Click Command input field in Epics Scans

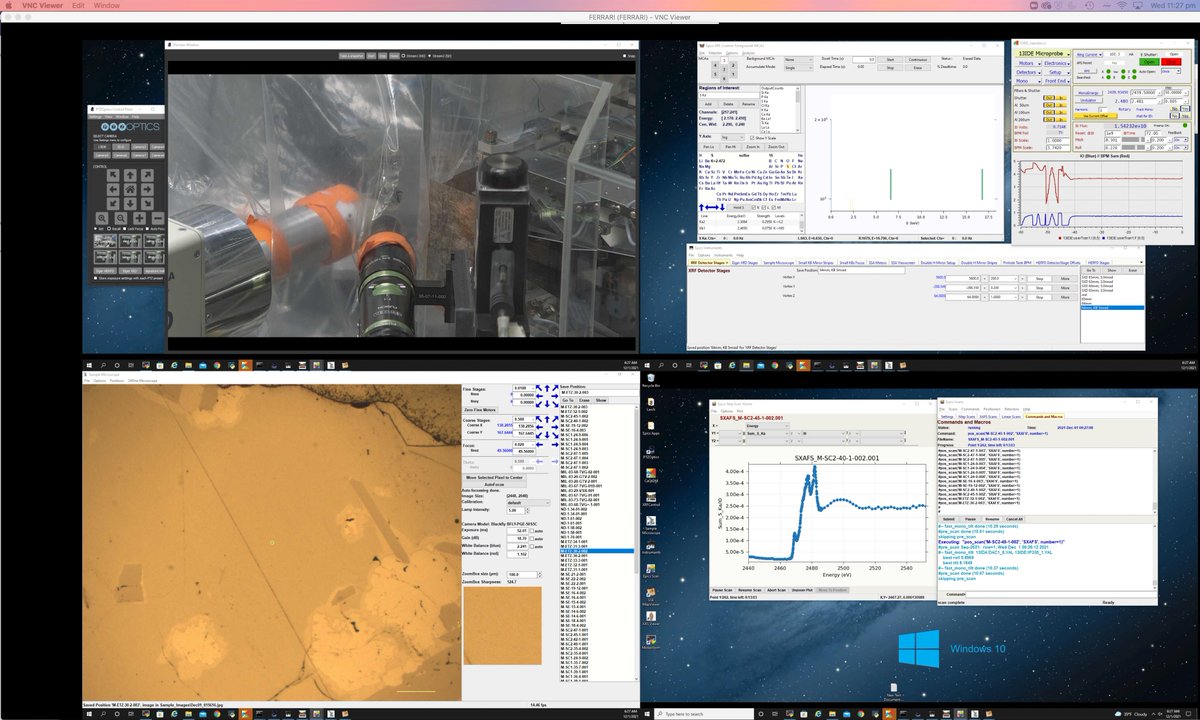1060,594
